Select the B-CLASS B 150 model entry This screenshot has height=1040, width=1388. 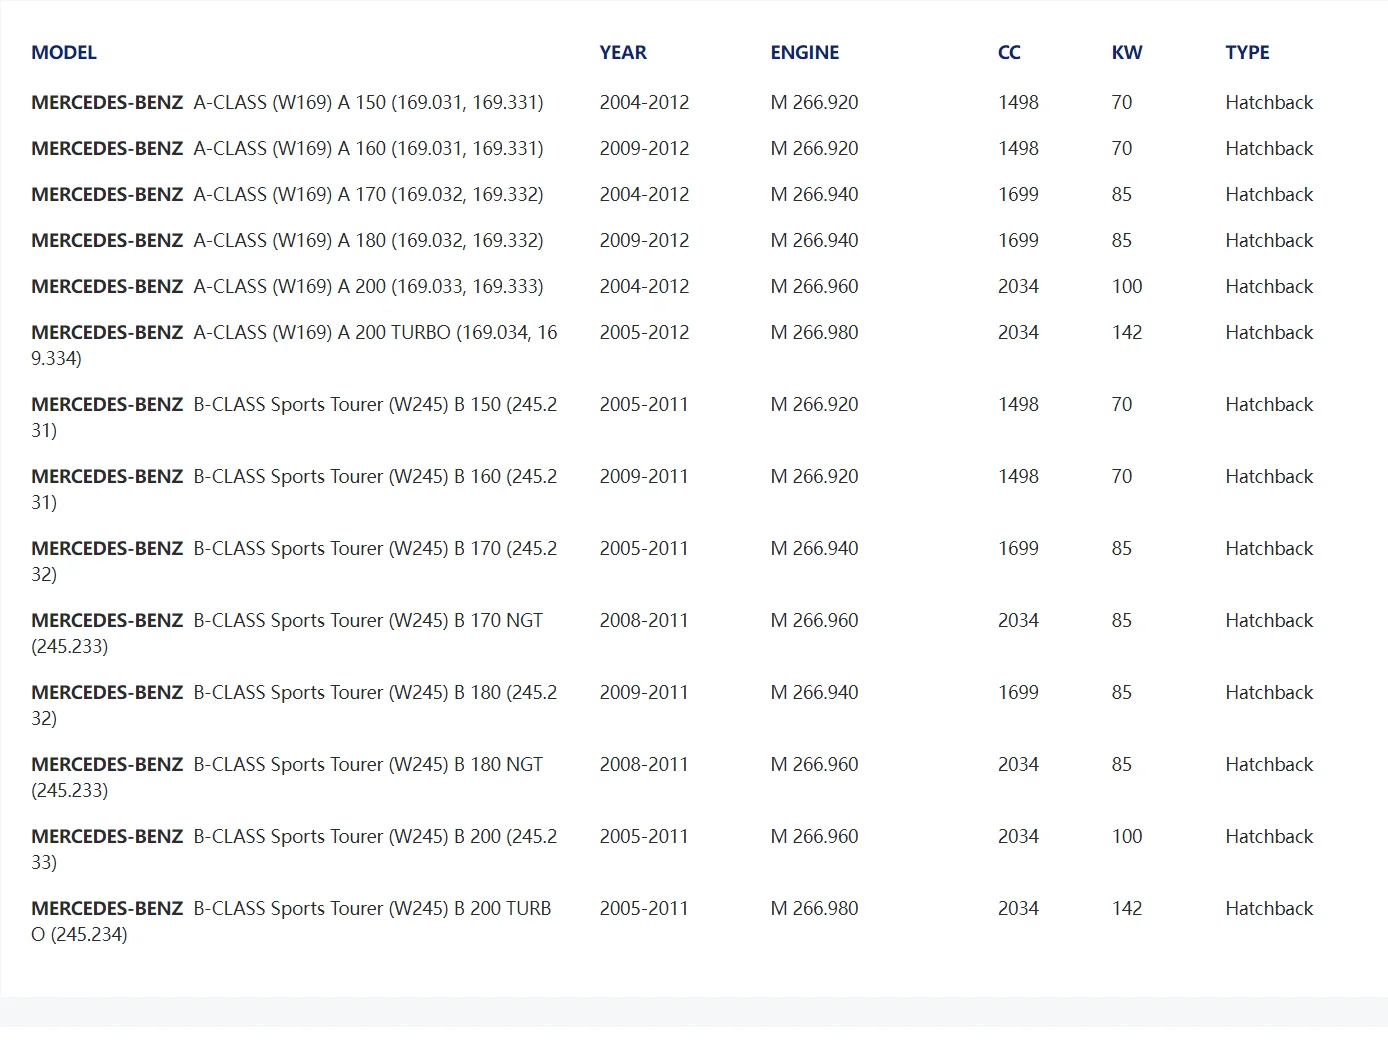[x=294, y=417]
